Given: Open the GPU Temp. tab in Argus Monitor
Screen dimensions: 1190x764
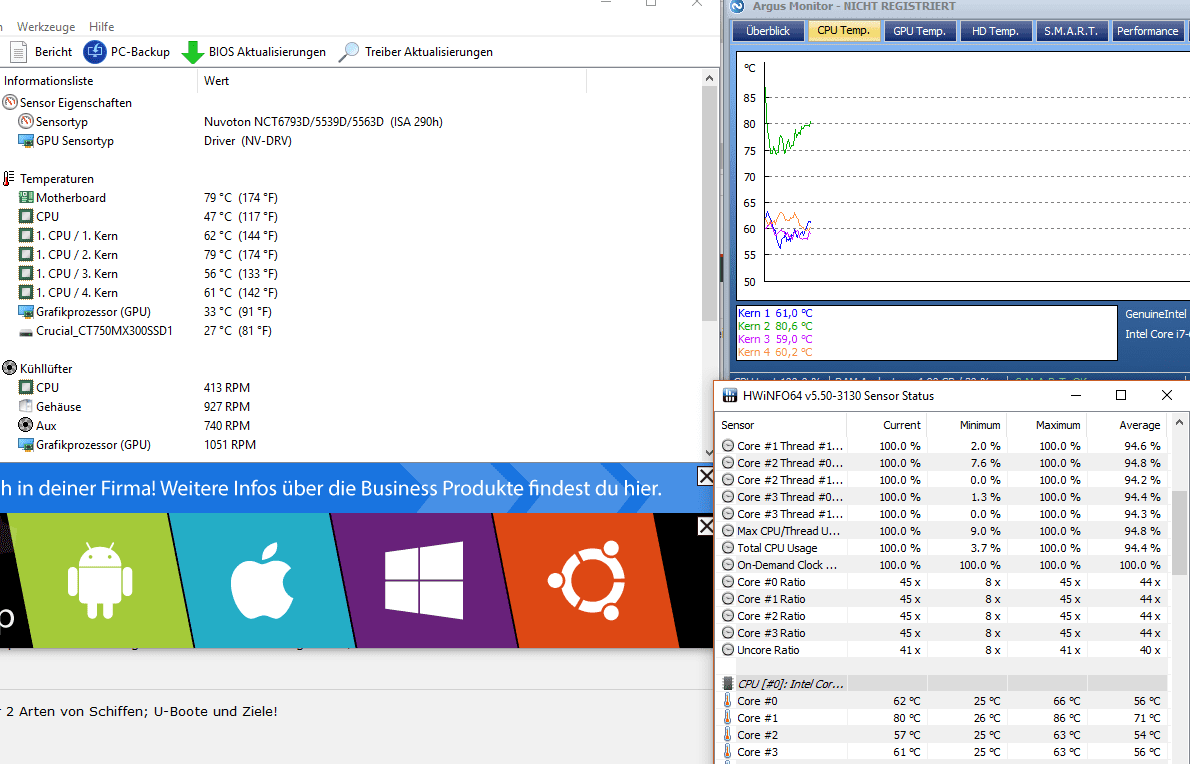Looking at the screenshot, I should tap(919, 31).
